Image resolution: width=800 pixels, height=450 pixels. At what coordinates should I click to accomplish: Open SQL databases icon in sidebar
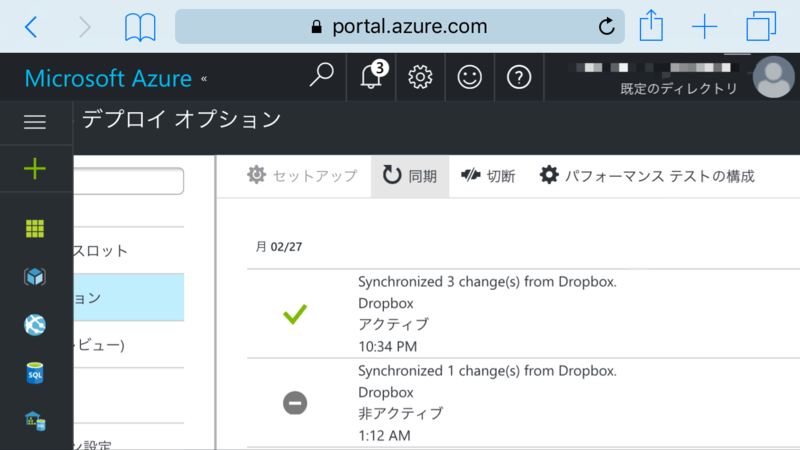pos(35,373)
